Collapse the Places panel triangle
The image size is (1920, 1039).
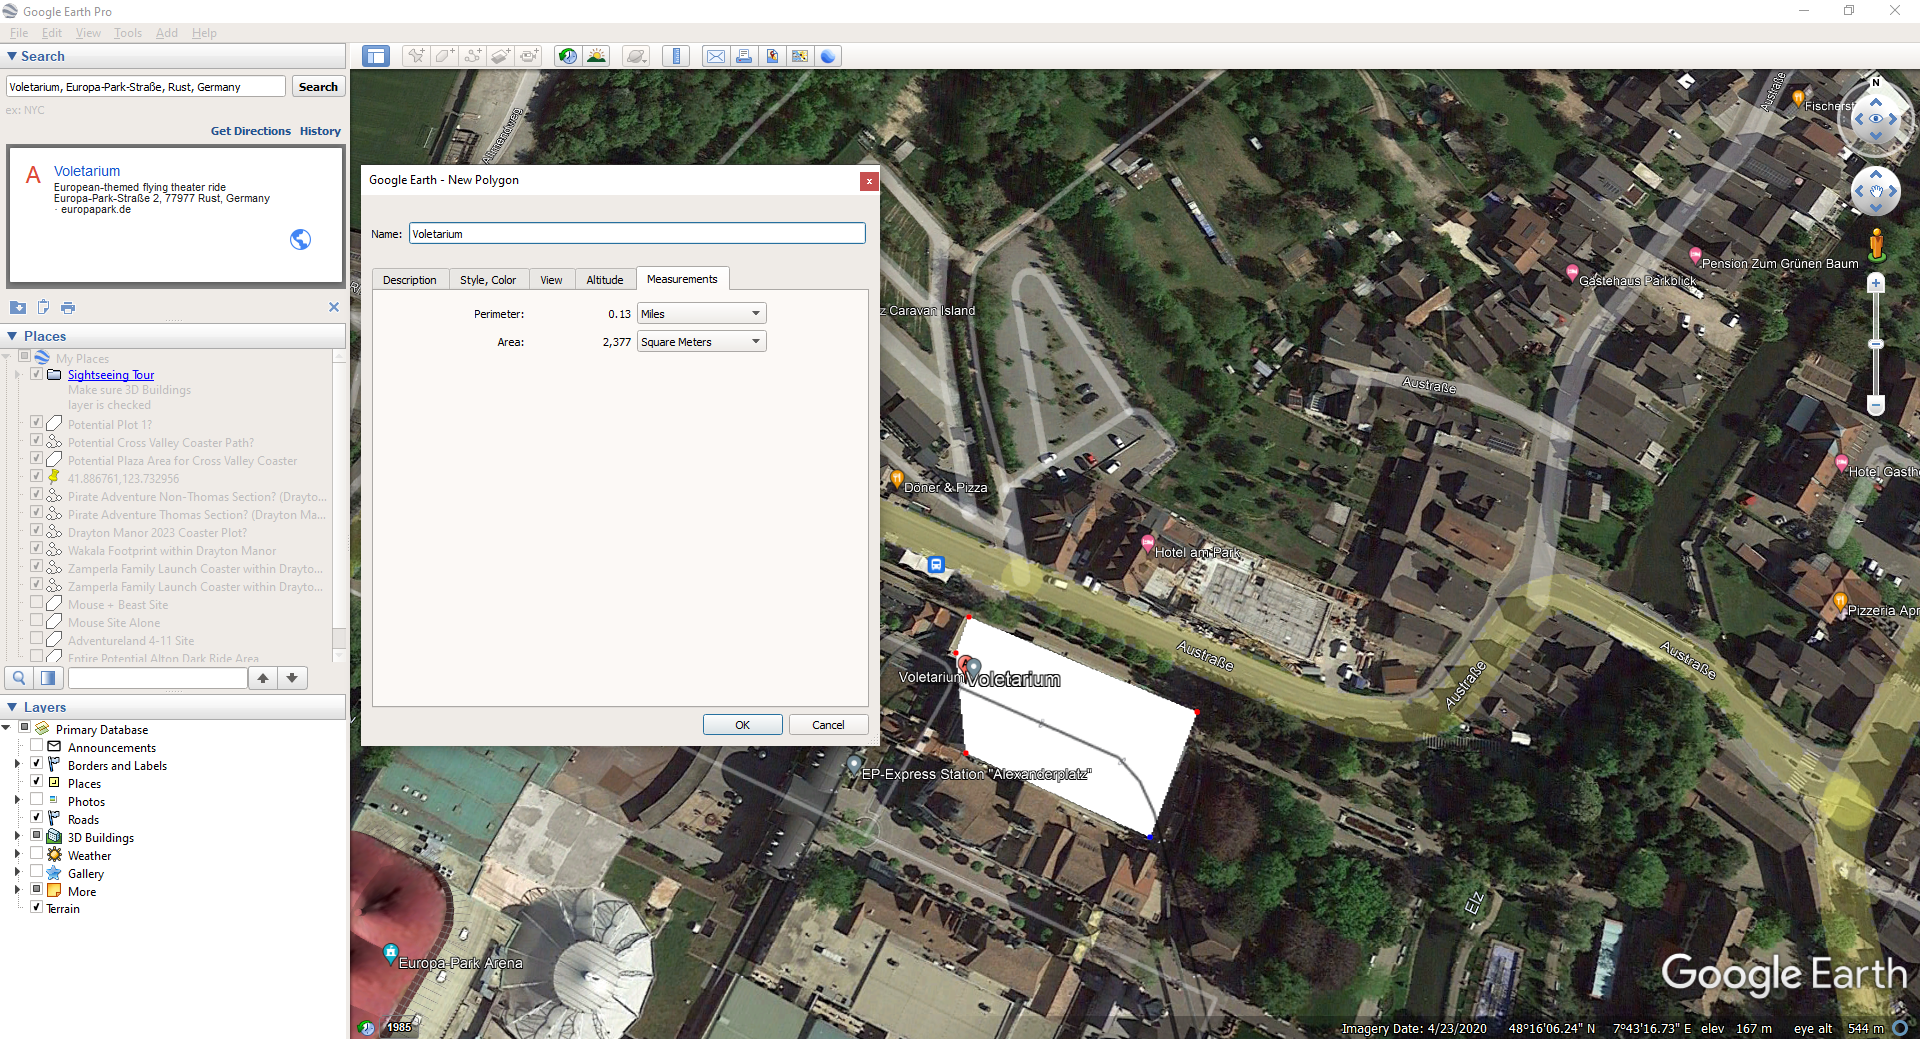click(x=12, y=336)
